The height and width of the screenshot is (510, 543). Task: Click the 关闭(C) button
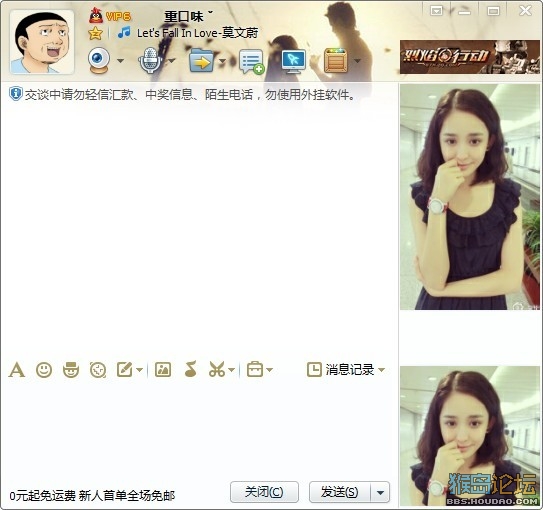click(264, 492)
